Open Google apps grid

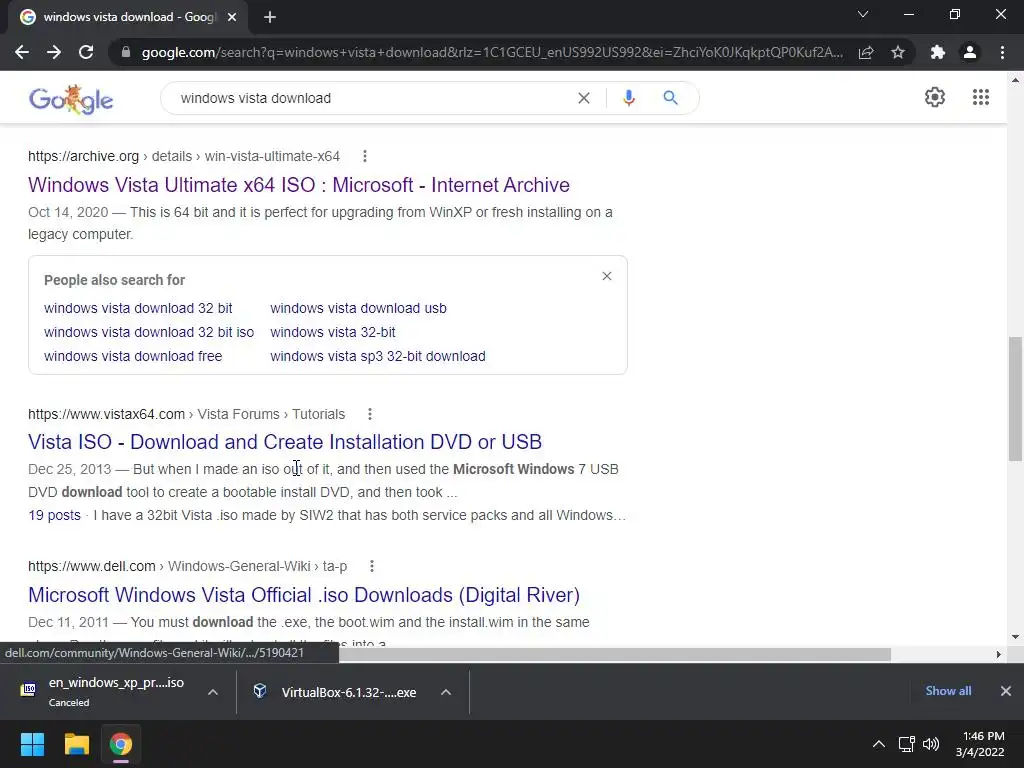coord(980,97)
